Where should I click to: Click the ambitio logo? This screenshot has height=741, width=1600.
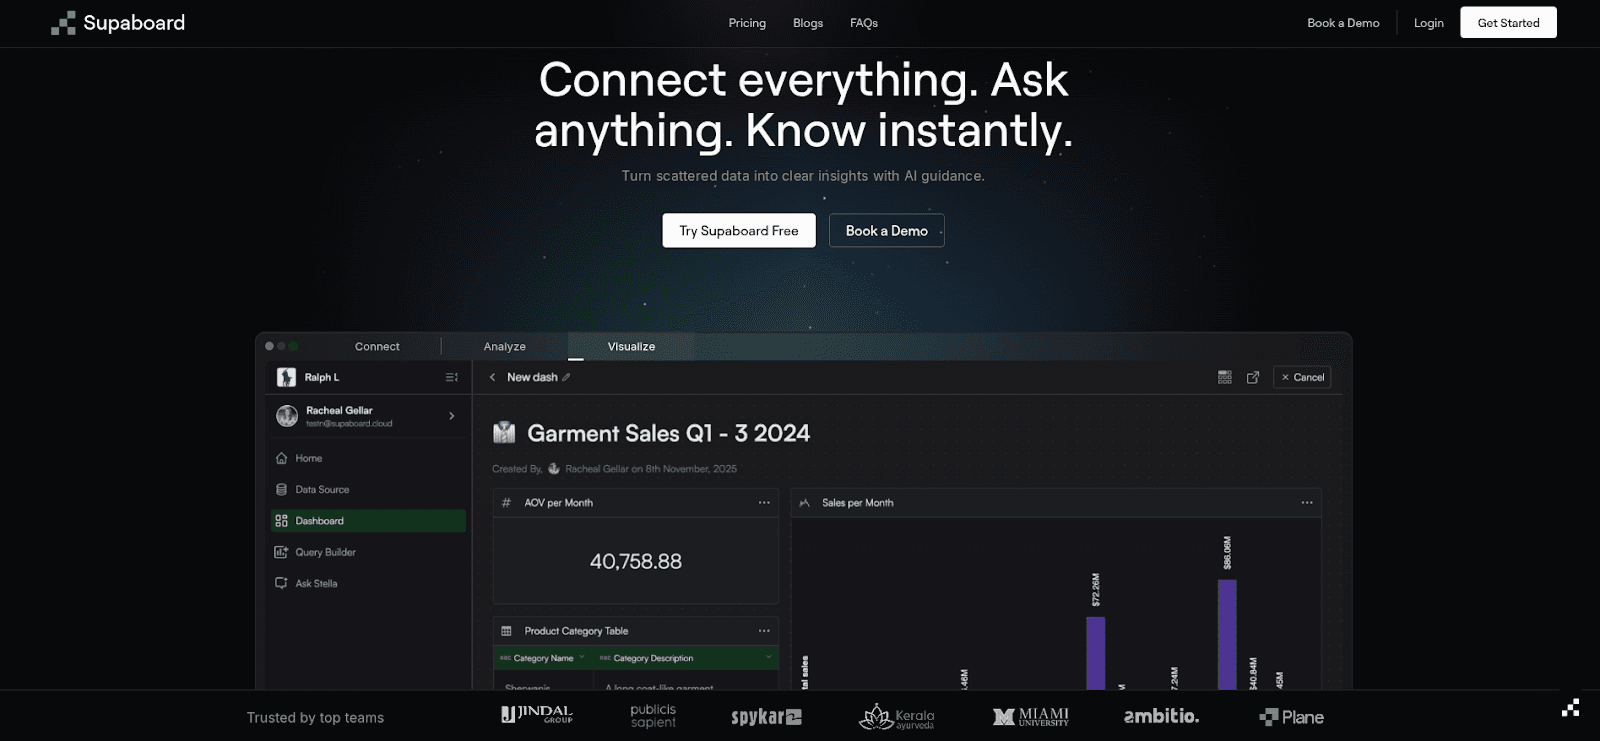tap(1161, 716)
